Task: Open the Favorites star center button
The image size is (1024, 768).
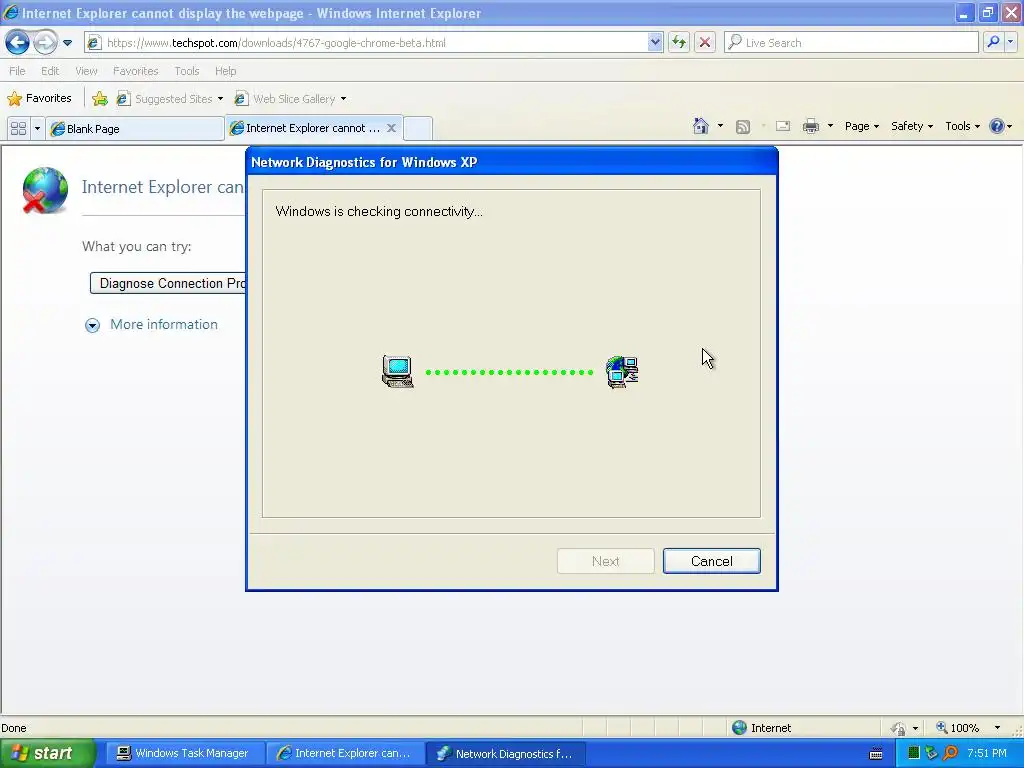Action: 39,99
